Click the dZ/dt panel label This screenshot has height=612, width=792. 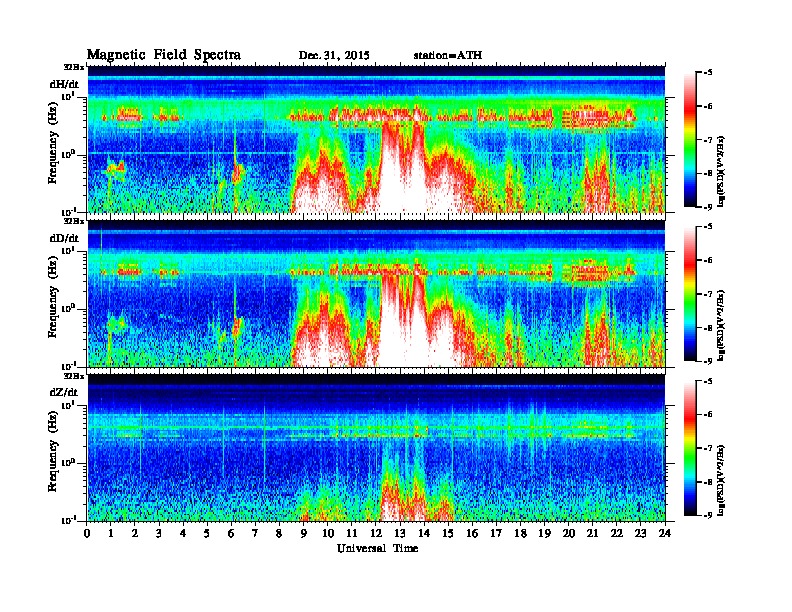pos(64,392)
